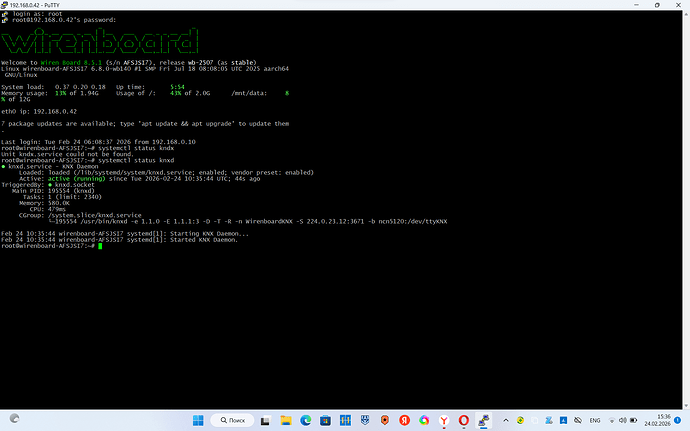This screenshot has height=431, width=690.
Task: Open the battery status tray icon
Action: click(x=634, y=420)
